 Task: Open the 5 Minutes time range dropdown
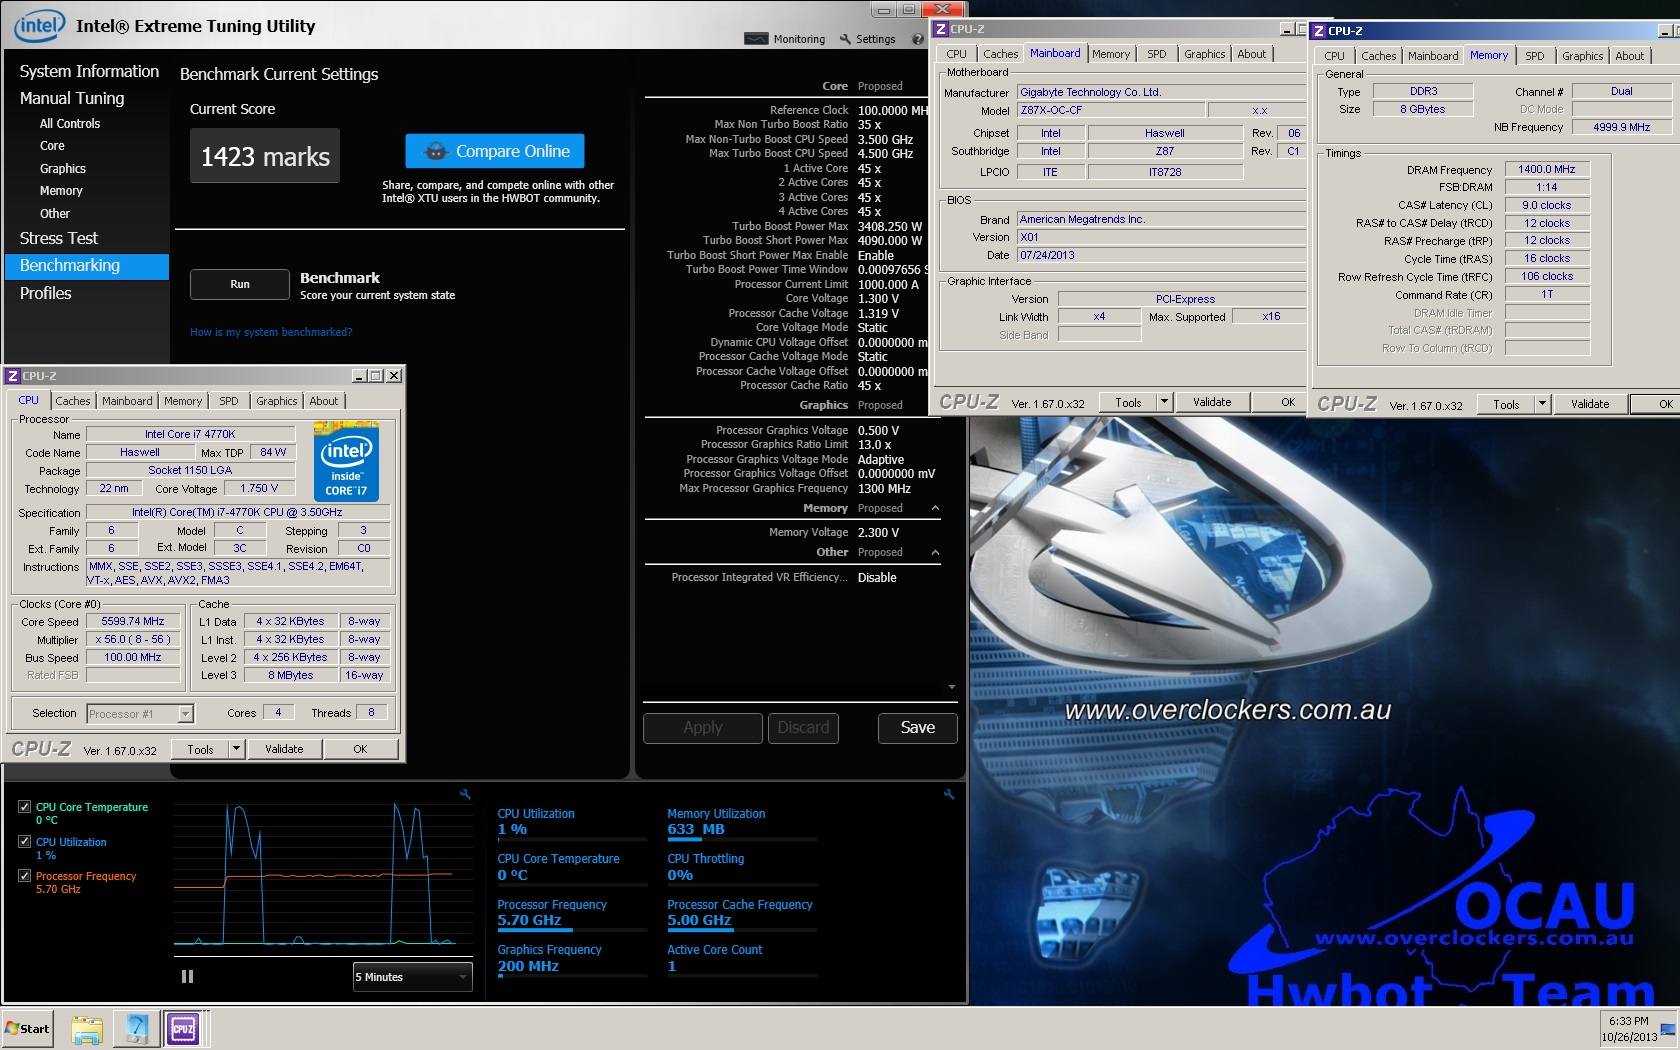click(412, 977)
